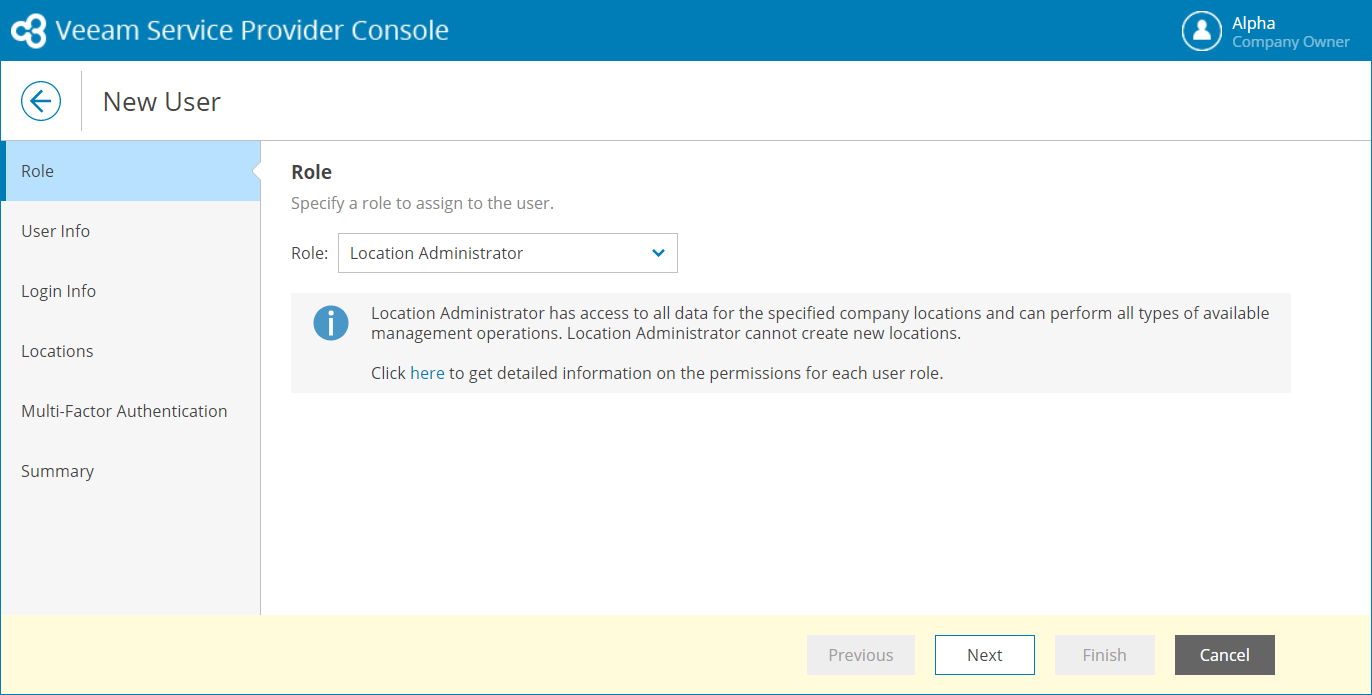The height and width of the screenshot is (695, 1372).
Task: Click the Veeam logo icon
Action: click(x=28, y=31)
